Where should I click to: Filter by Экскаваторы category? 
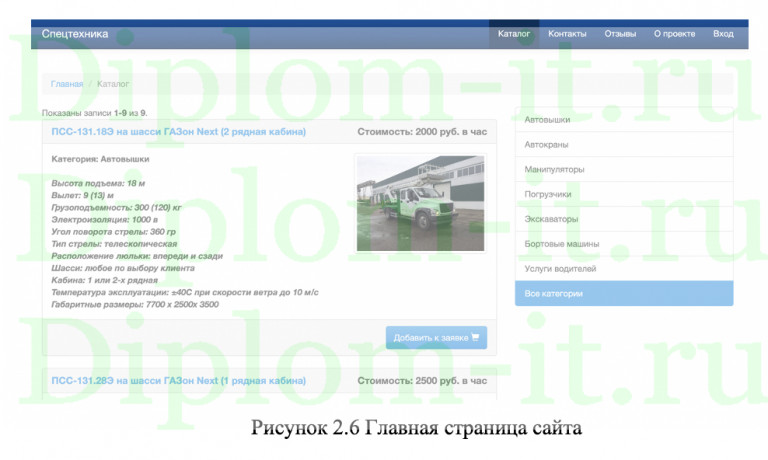coord(624,219)
